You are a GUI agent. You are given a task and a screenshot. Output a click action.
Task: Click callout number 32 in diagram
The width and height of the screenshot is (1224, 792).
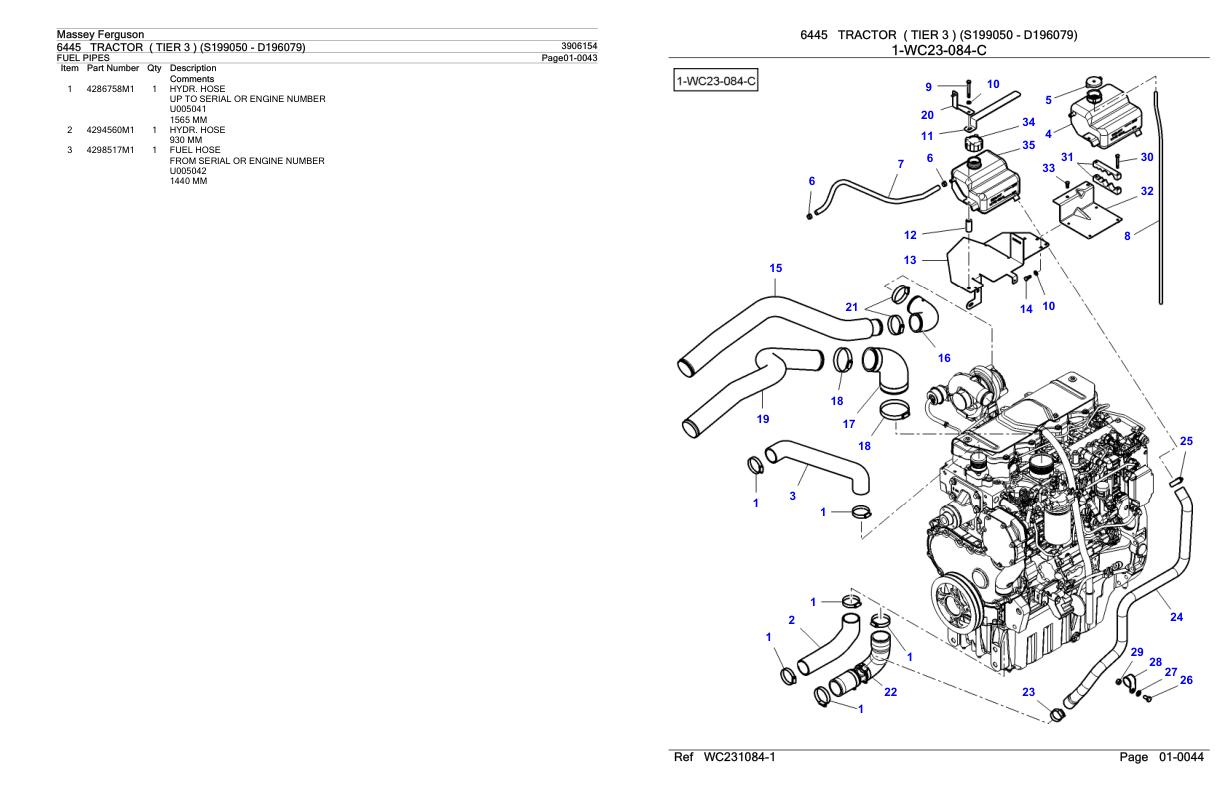(x=1147, y=191)
